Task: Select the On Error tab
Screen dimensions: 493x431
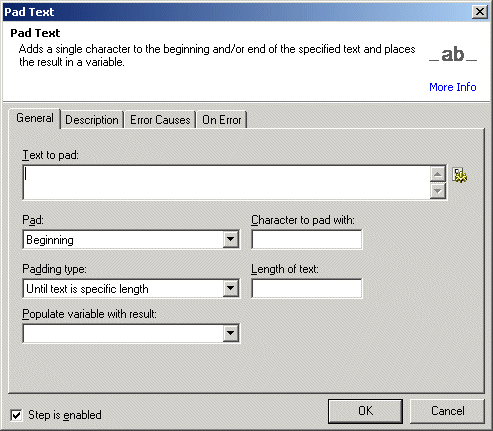Action: [x=222, y=120]
